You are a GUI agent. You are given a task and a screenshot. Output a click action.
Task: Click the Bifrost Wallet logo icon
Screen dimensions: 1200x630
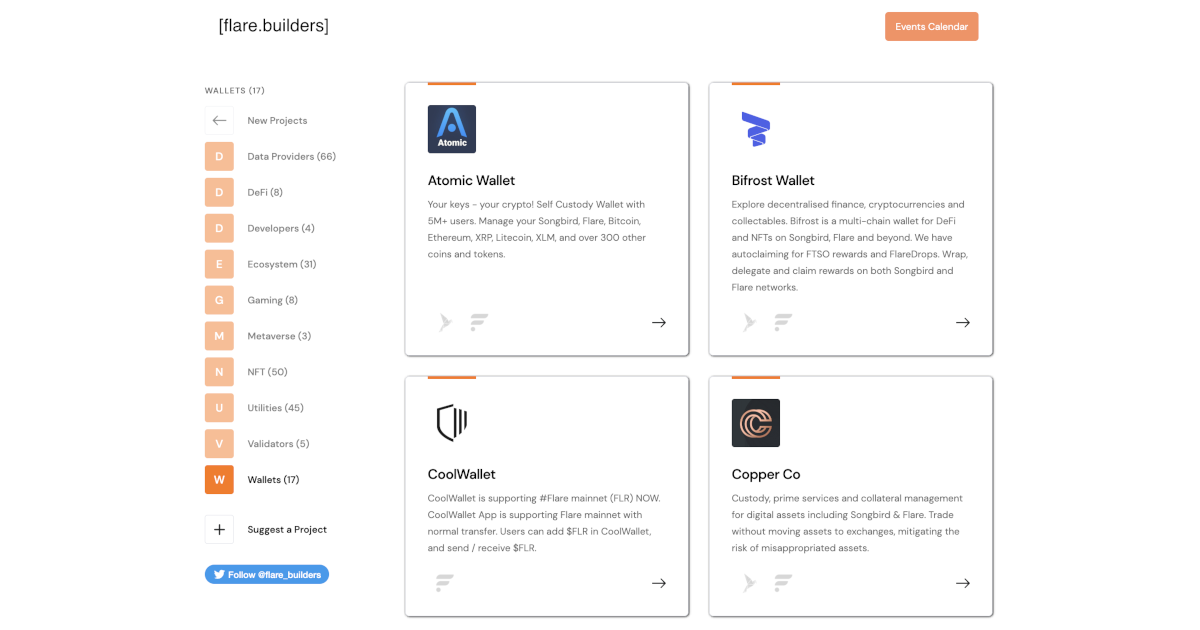click(755, 128)
